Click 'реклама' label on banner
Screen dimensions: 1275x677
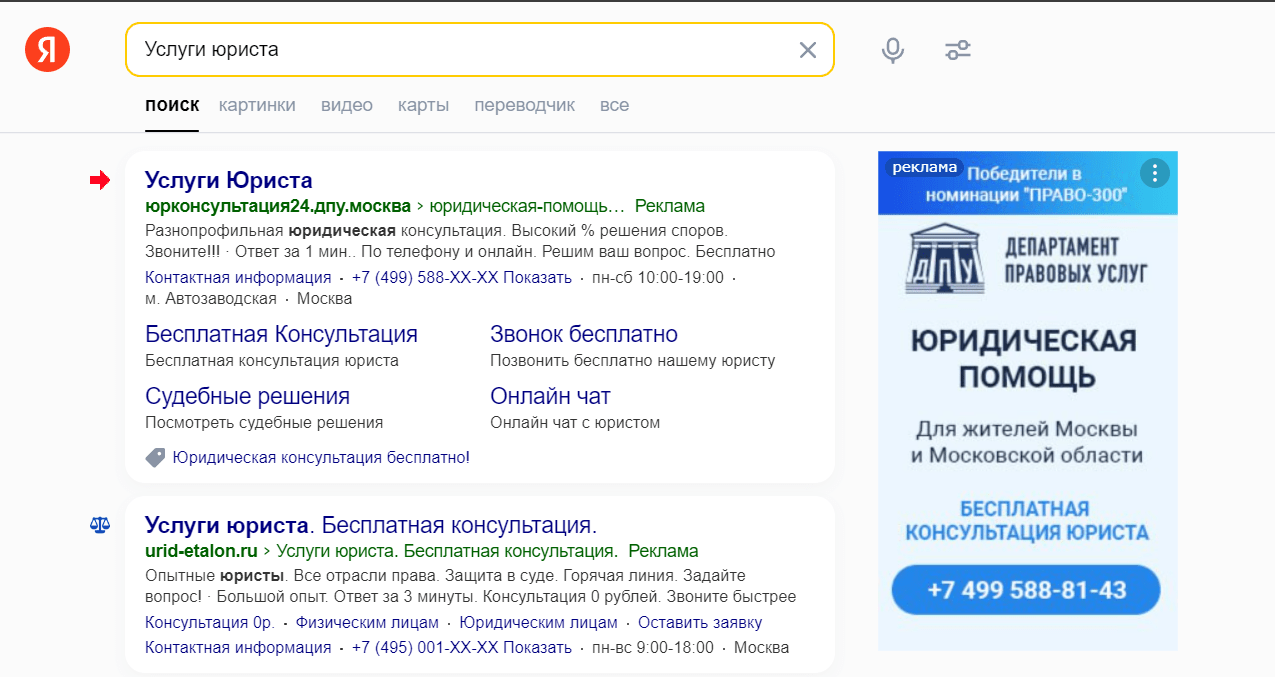pos(924,168)
